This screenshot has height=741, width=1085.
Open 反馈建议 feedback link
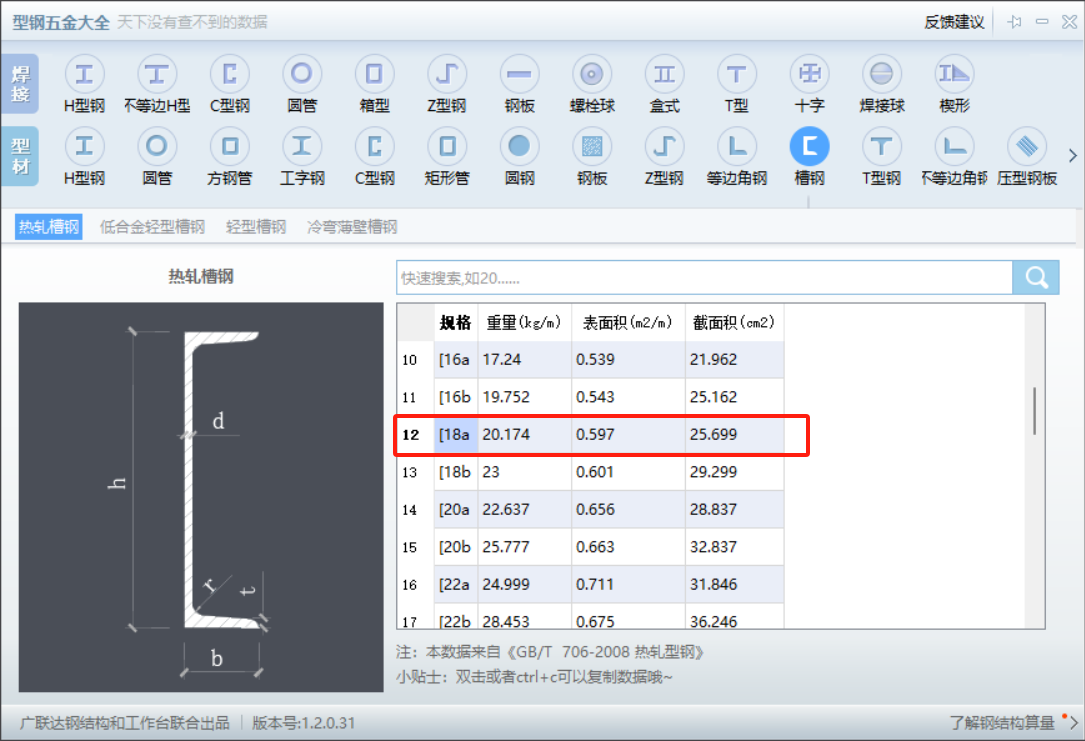[954, 22]
